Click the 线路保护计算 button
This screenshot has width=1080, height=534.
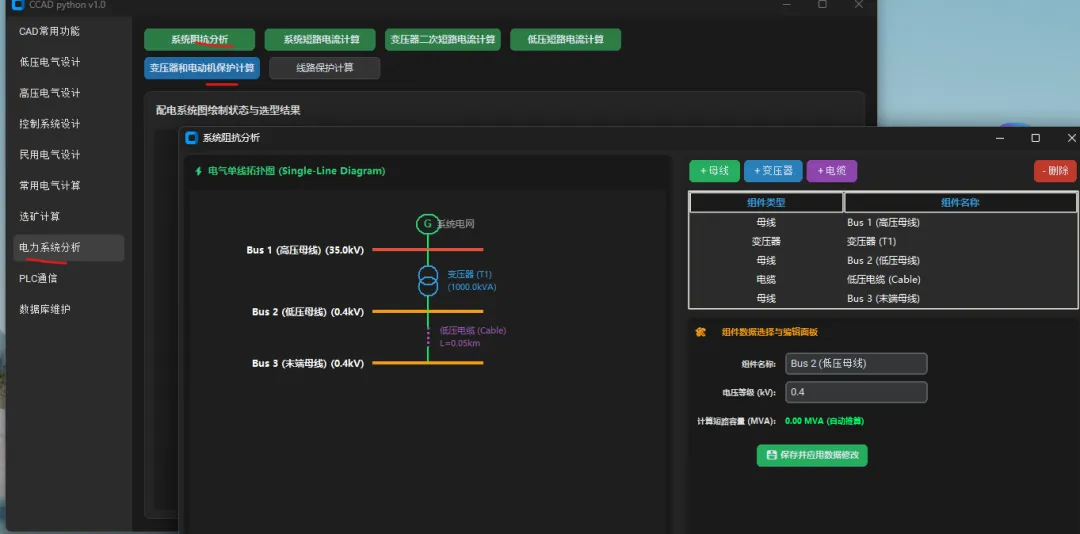pyautogui.click(x=324, y=68)
